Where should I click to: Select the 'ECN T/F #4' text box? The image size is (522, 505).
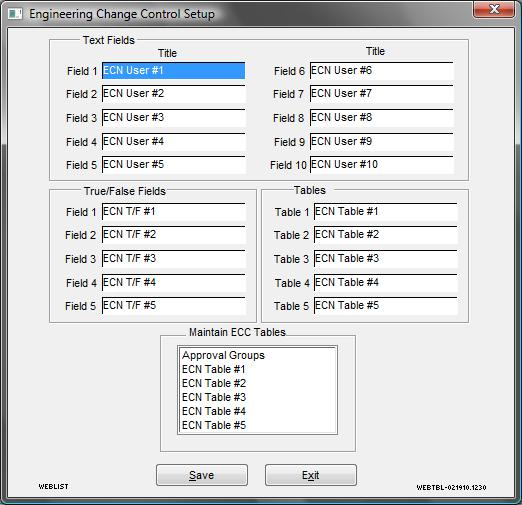coord(173,283)
